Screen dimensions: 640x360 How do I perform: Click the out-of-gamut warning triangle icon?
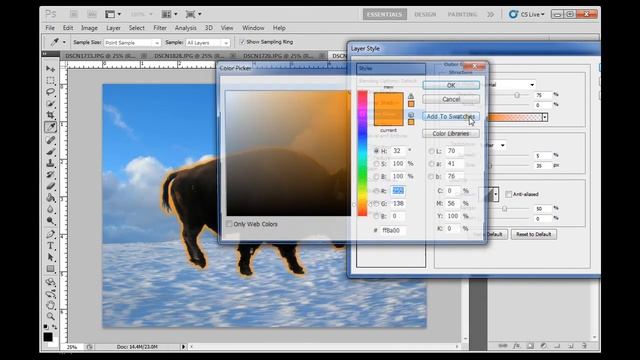[x=411, y=96]
